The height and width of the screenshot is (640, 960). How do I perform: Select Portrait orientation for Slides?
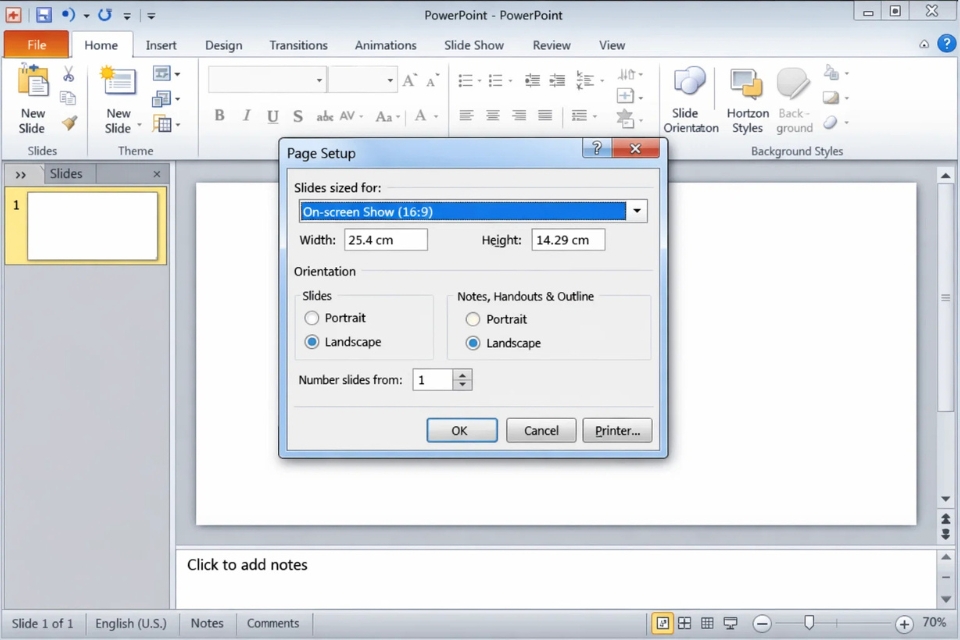click(x=311, y=319)
